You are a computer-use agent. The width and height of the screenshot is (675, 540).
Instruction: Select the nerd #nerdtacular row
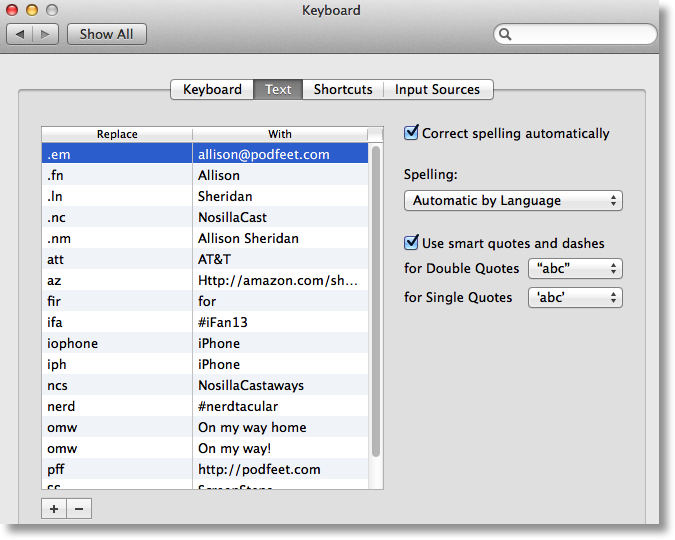click(x=205, y=406)
